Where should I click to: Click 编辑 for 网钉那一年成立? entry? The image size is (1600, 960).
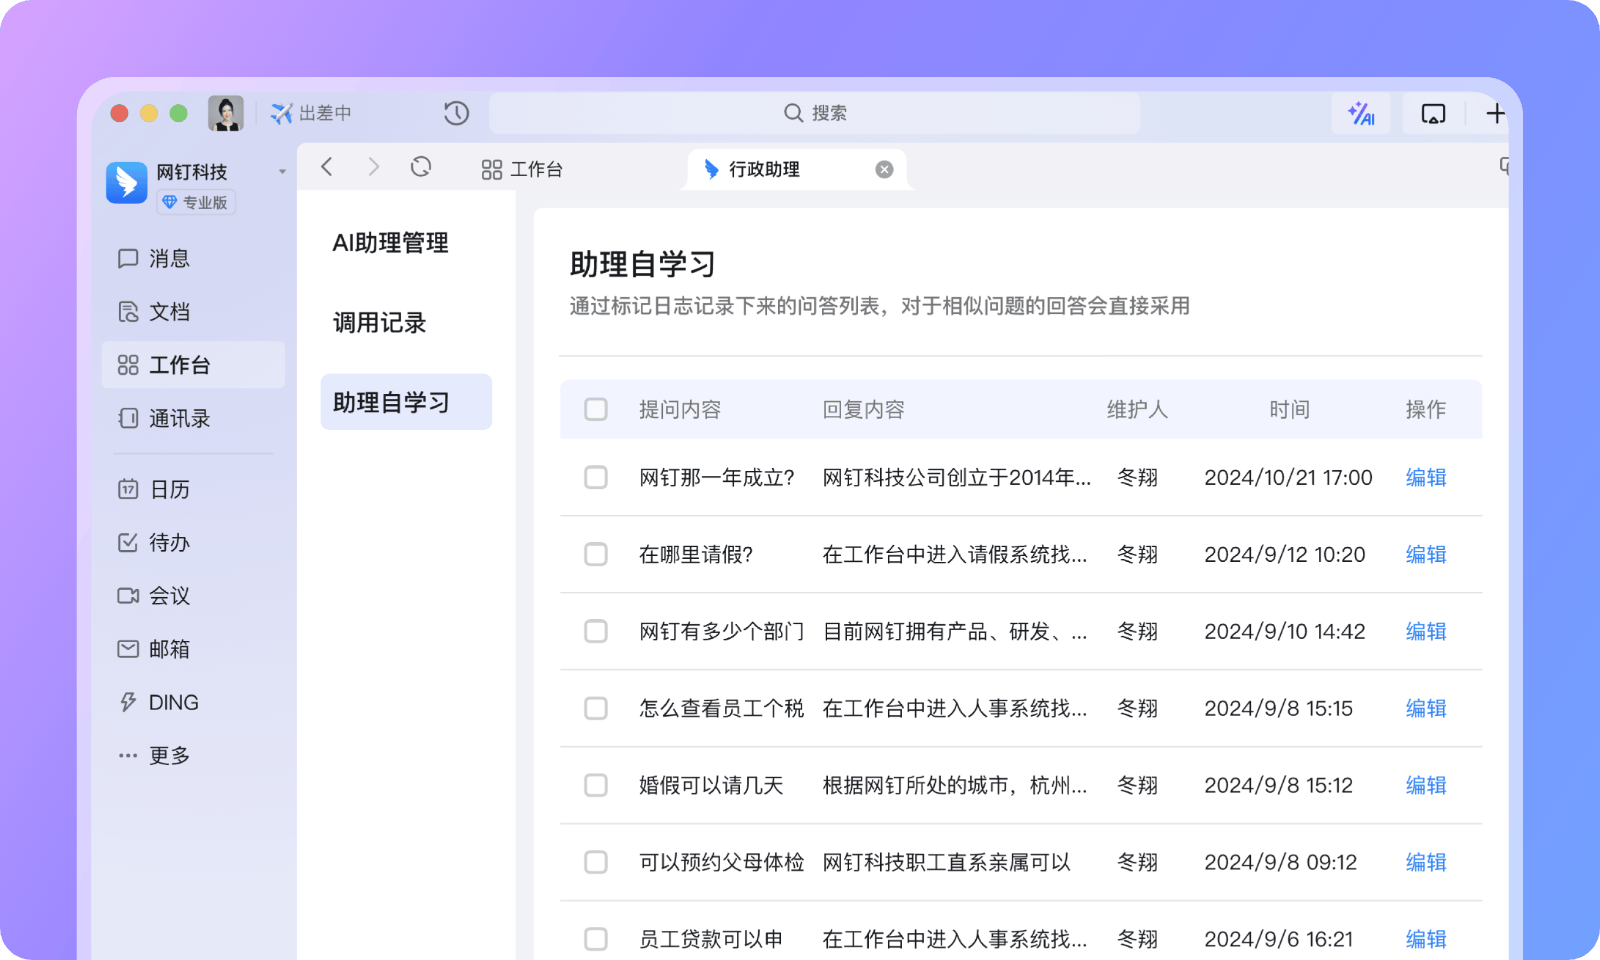1425,477
